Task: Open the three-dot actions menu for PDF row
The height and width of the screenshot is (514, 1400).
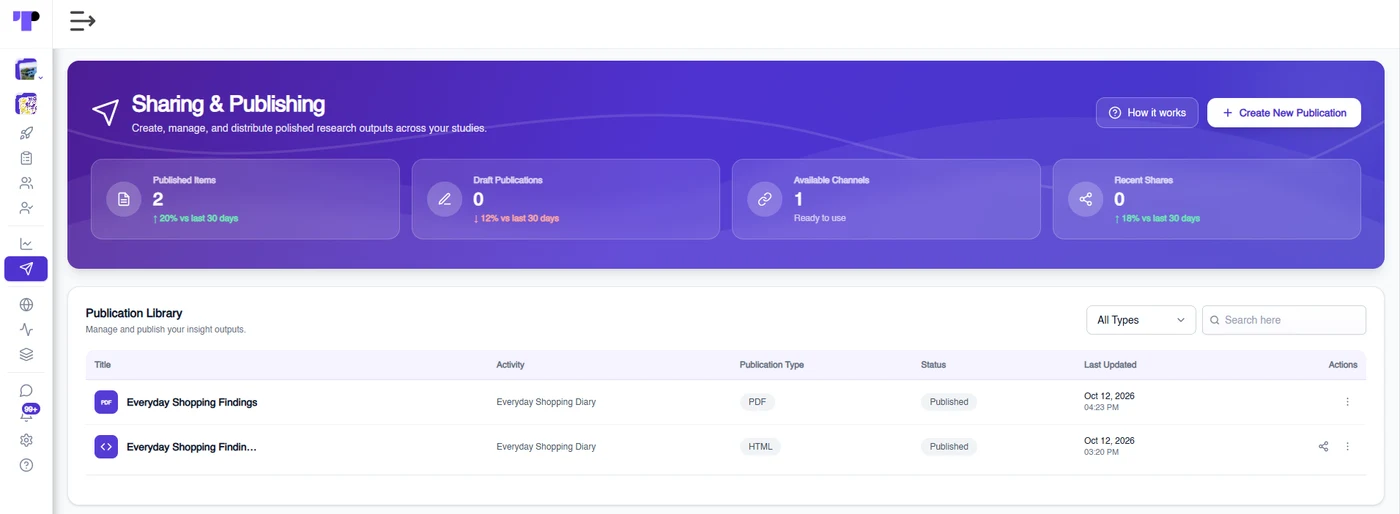Action: [1347, 402]
